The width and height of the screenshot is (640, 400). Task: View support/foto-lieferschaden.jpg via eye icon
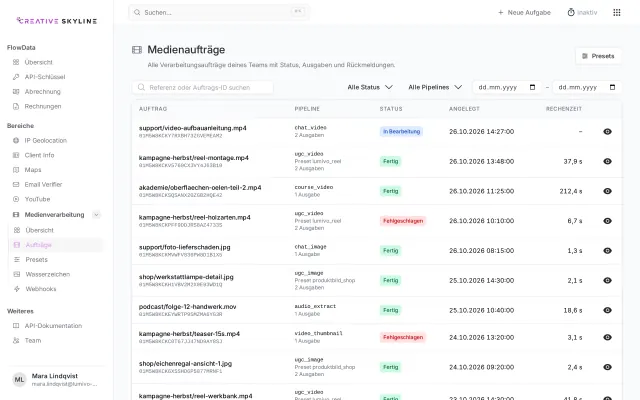607,251
